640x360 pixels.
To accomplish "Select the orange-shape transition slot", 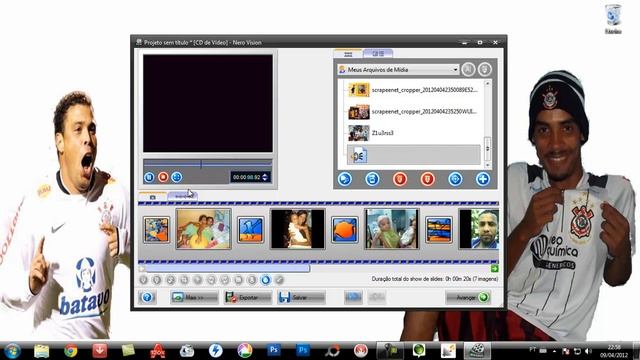I will coord(345,230).
